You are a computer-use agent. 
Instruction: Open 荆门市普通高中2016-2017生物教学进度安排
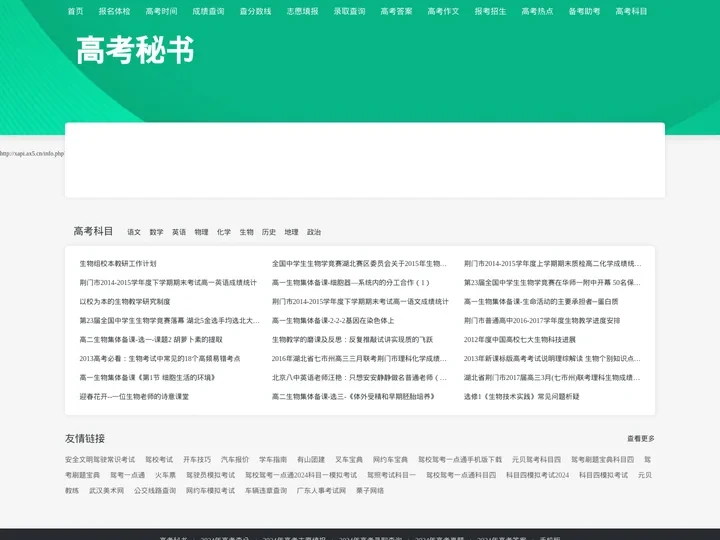pyautogui.click(x=542, y=321)
